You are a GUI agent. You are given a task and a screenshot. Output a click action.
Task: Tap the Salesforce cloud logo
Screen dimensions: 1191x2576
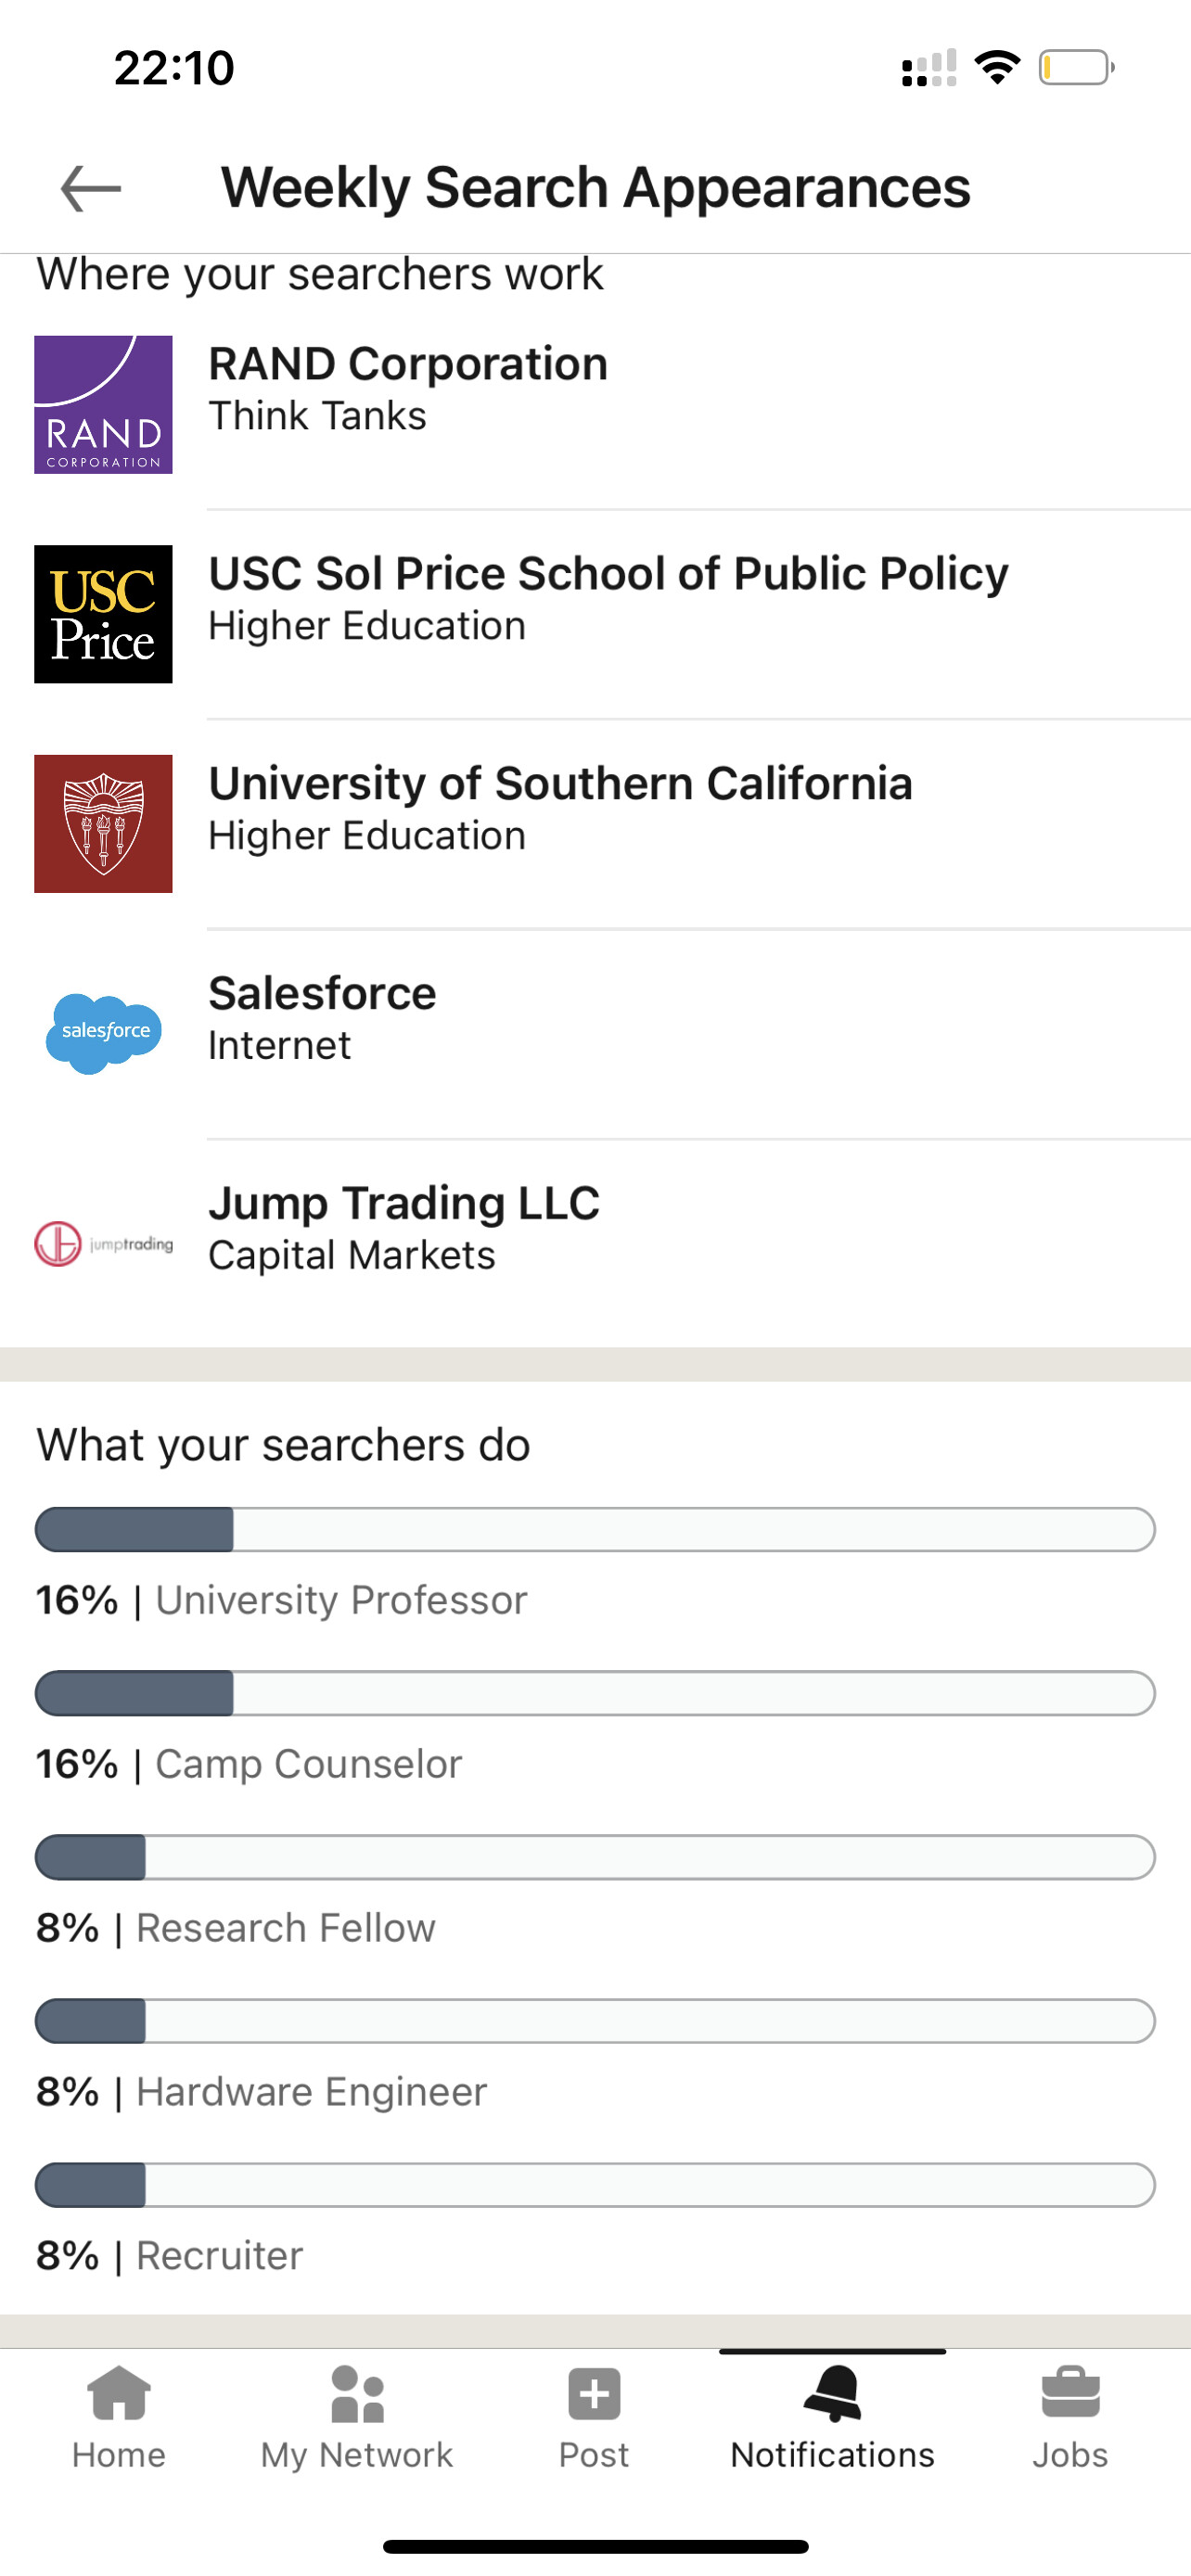click(103, 1033)
